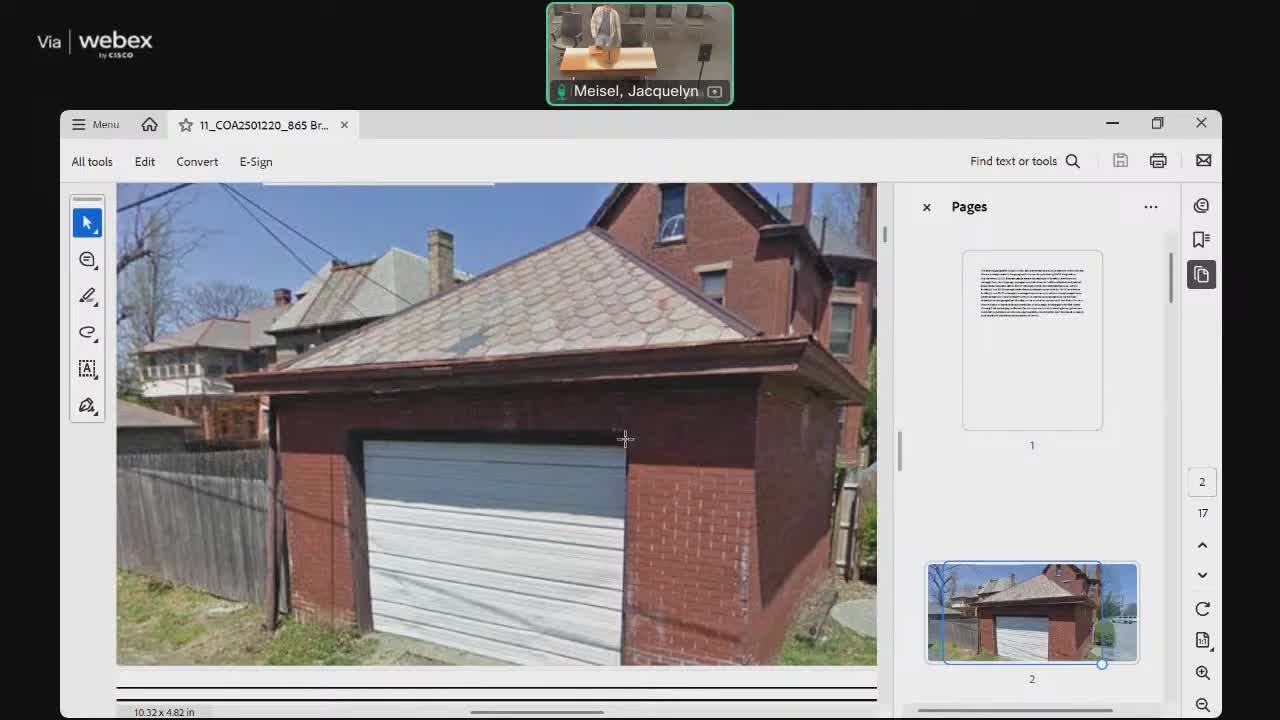Viewport: 1280px width, 720px height.
Task: Add a comment with the sticky note tool
Action: pos(87,260)
